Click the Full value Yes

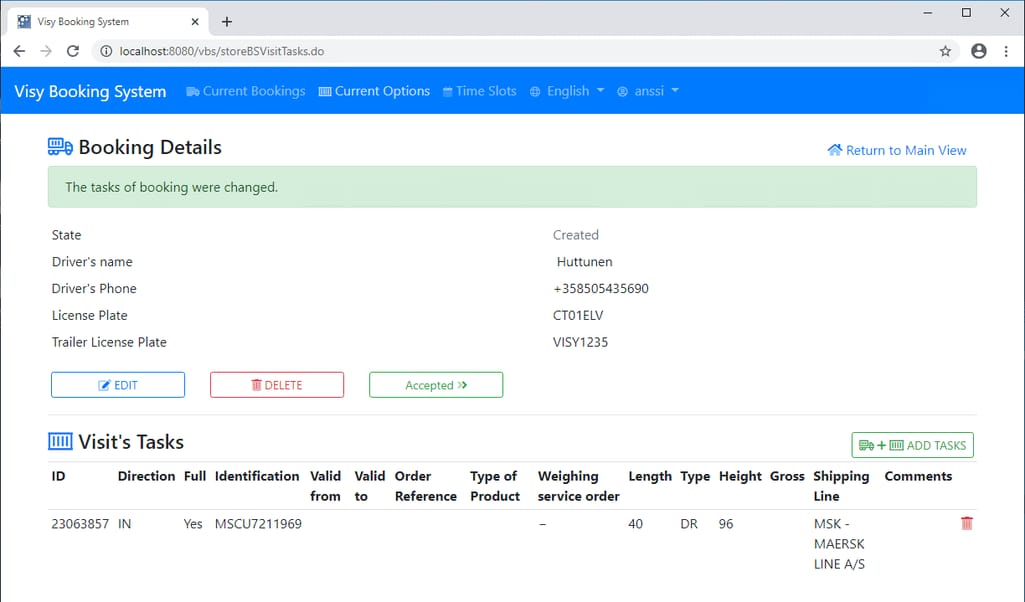point(193,524)
